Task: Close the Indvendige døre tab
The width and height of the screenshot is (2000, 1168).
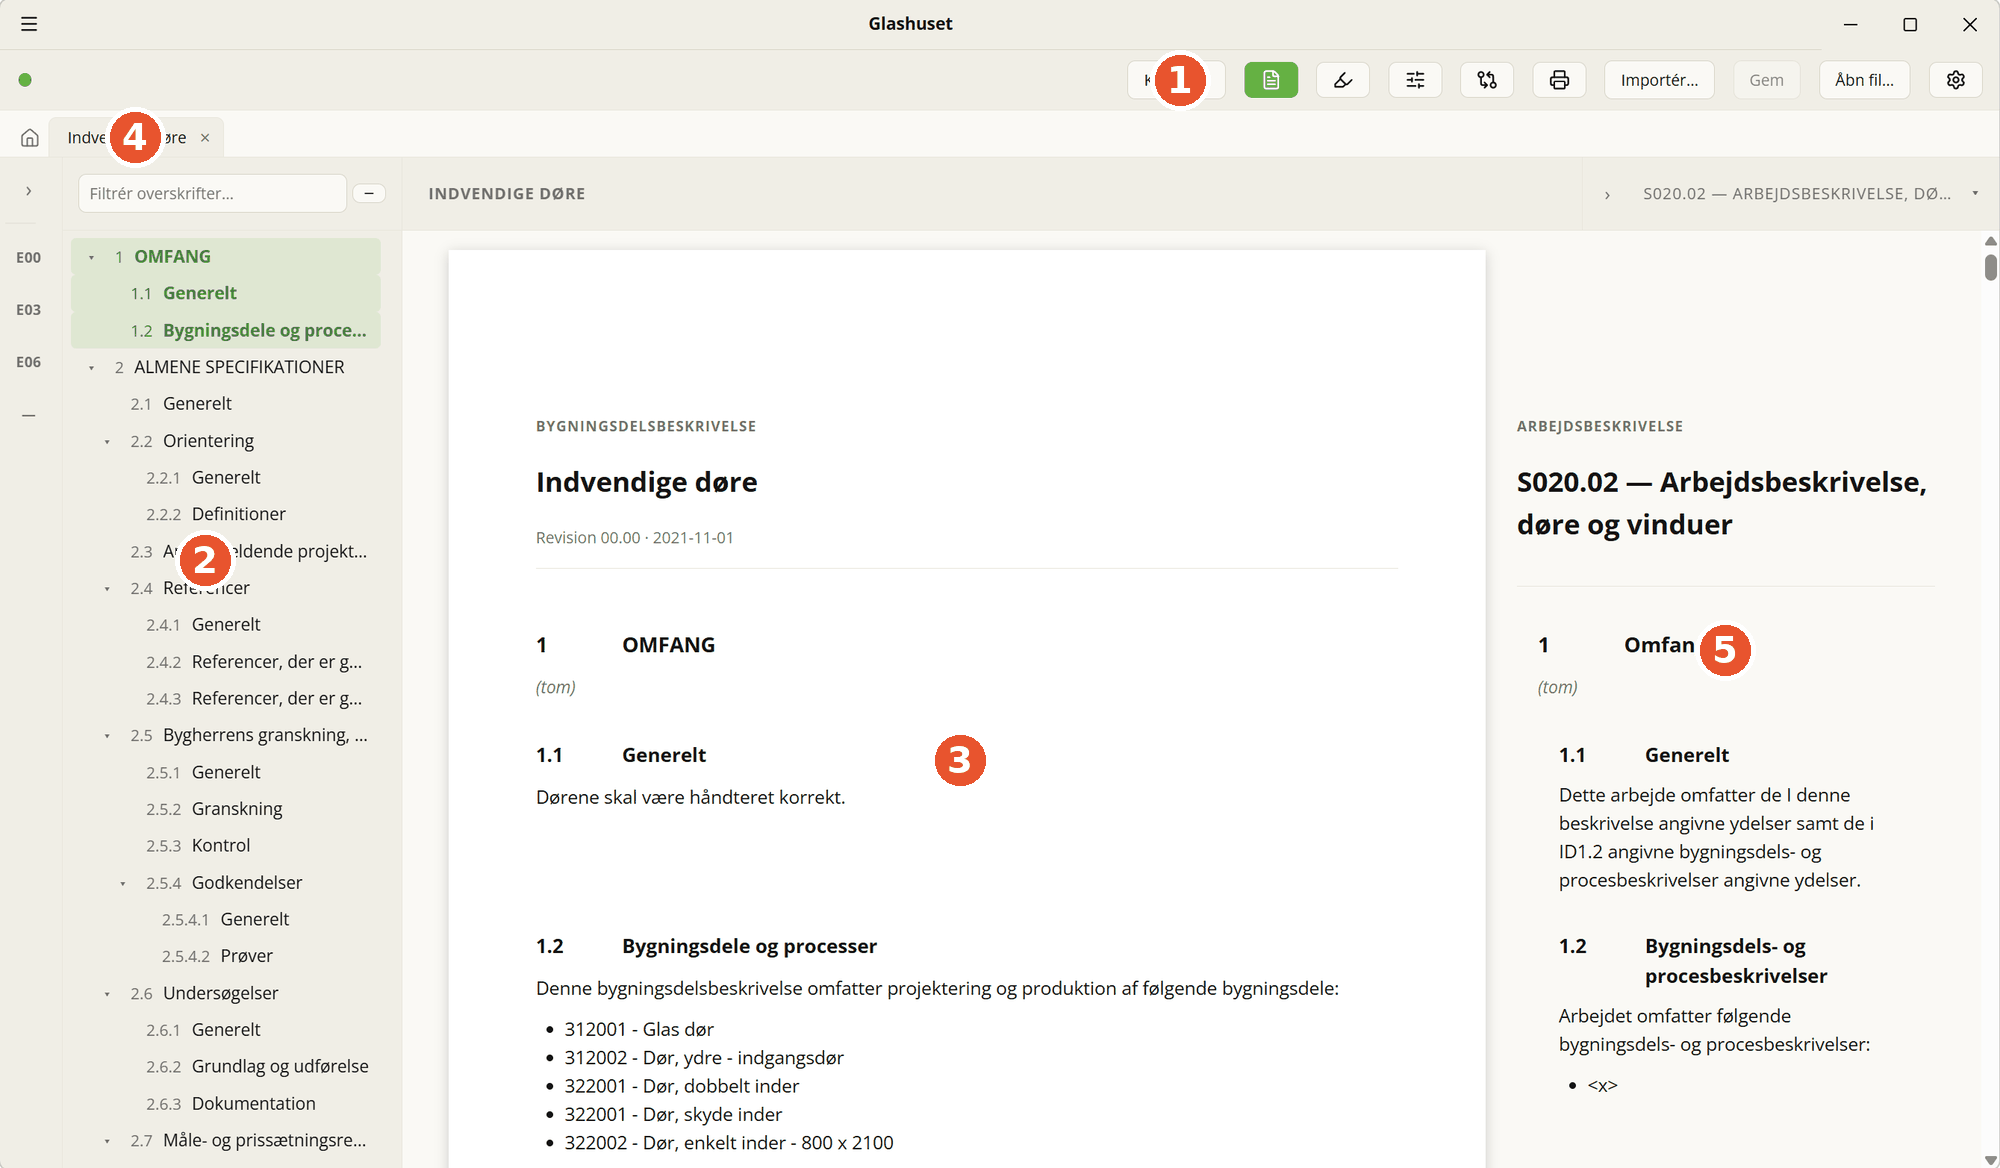Action: coord(205,138)
